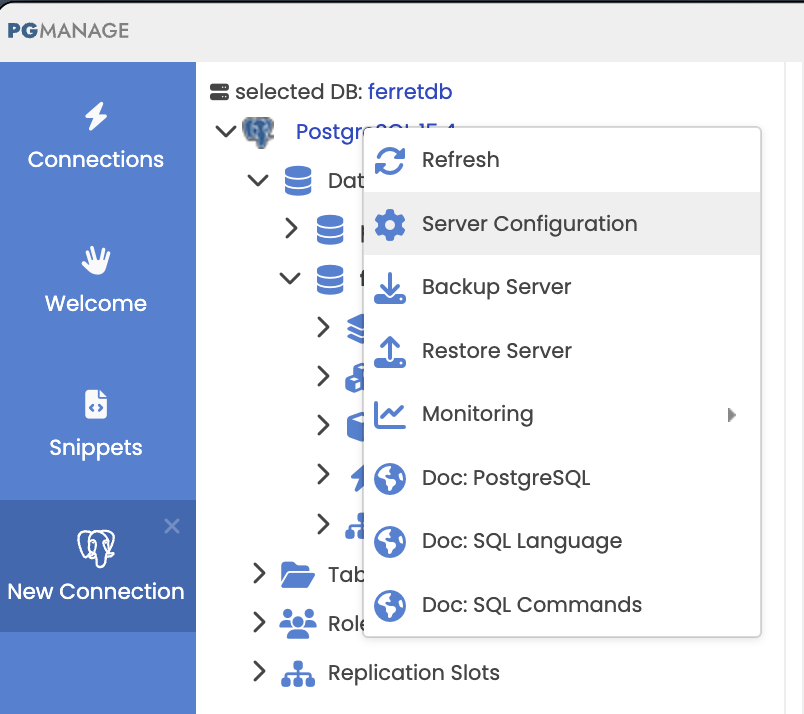Viewport: 804px width, 714px height.
Task: Click the Backup Server download icon
Action: pos(390,287)
